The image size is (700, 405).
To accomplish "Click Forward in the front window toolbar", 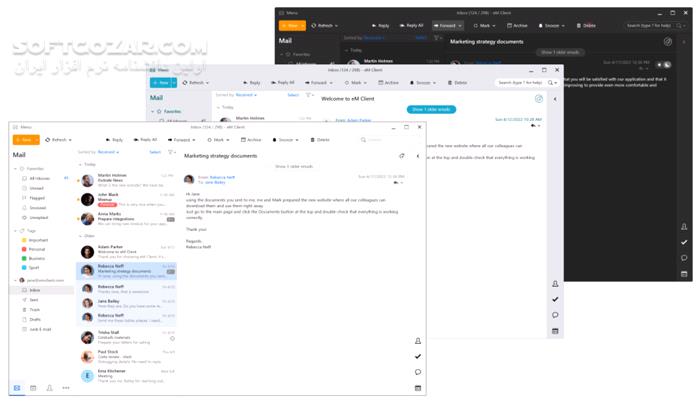I will coord(181,140).
